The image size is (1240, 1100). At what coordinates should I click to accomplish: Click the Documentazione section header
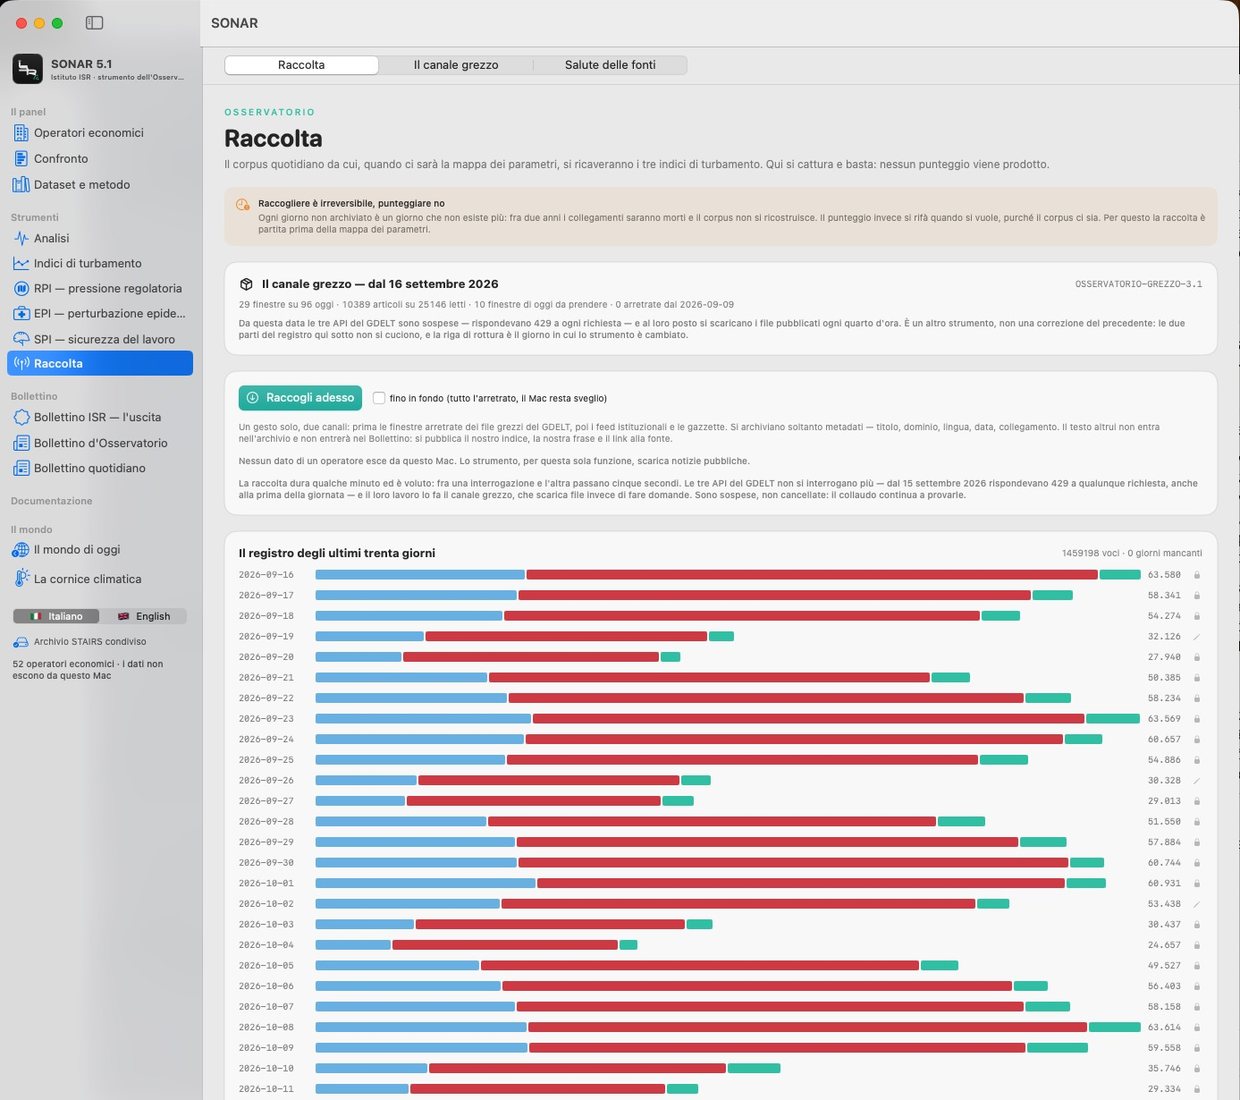[52, 501]
